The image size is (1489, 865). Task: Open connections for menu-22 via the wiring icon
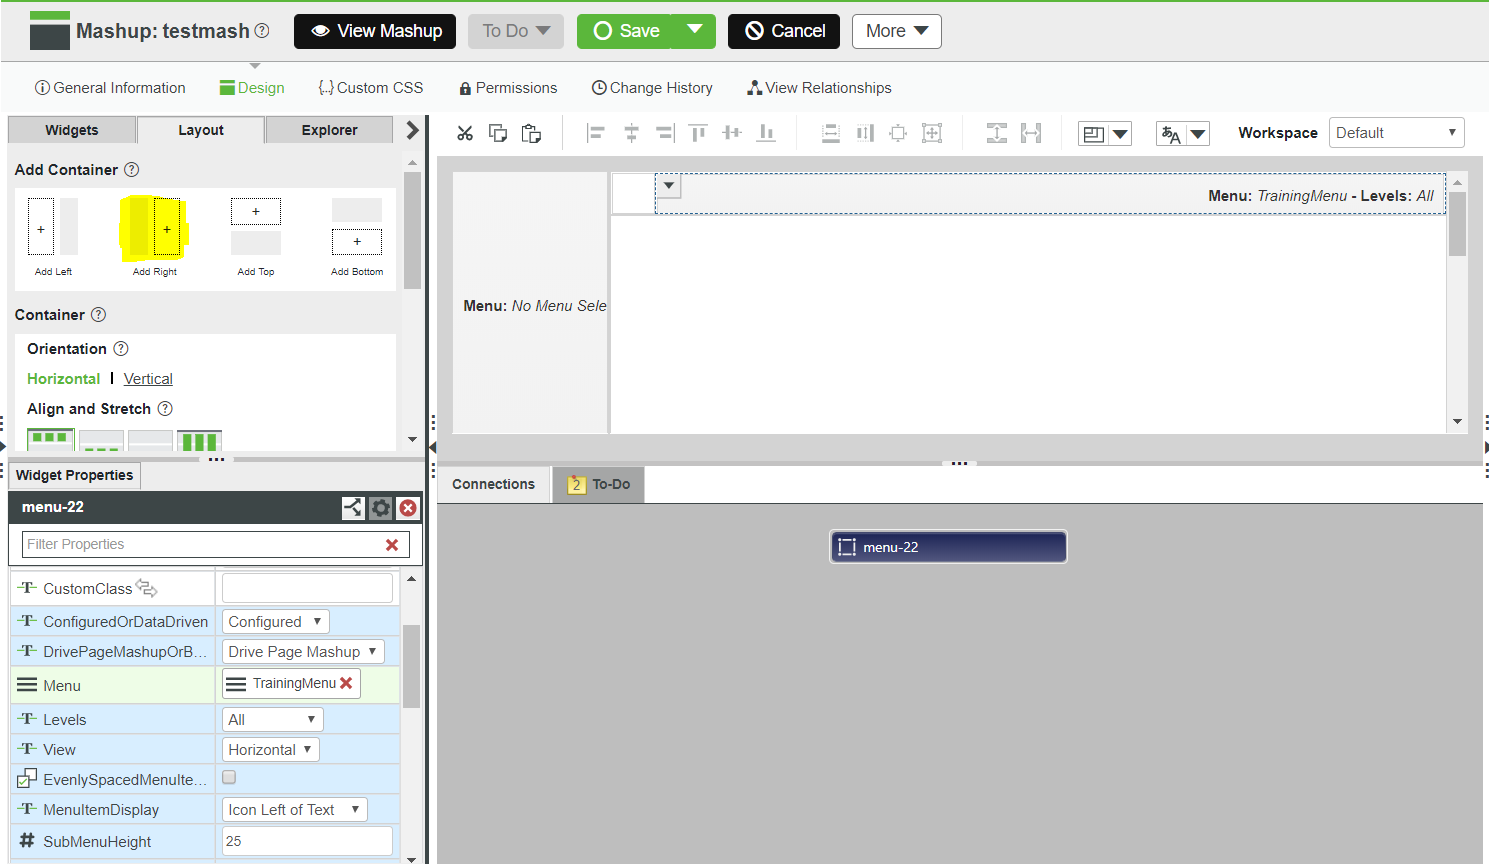[353, 507]
